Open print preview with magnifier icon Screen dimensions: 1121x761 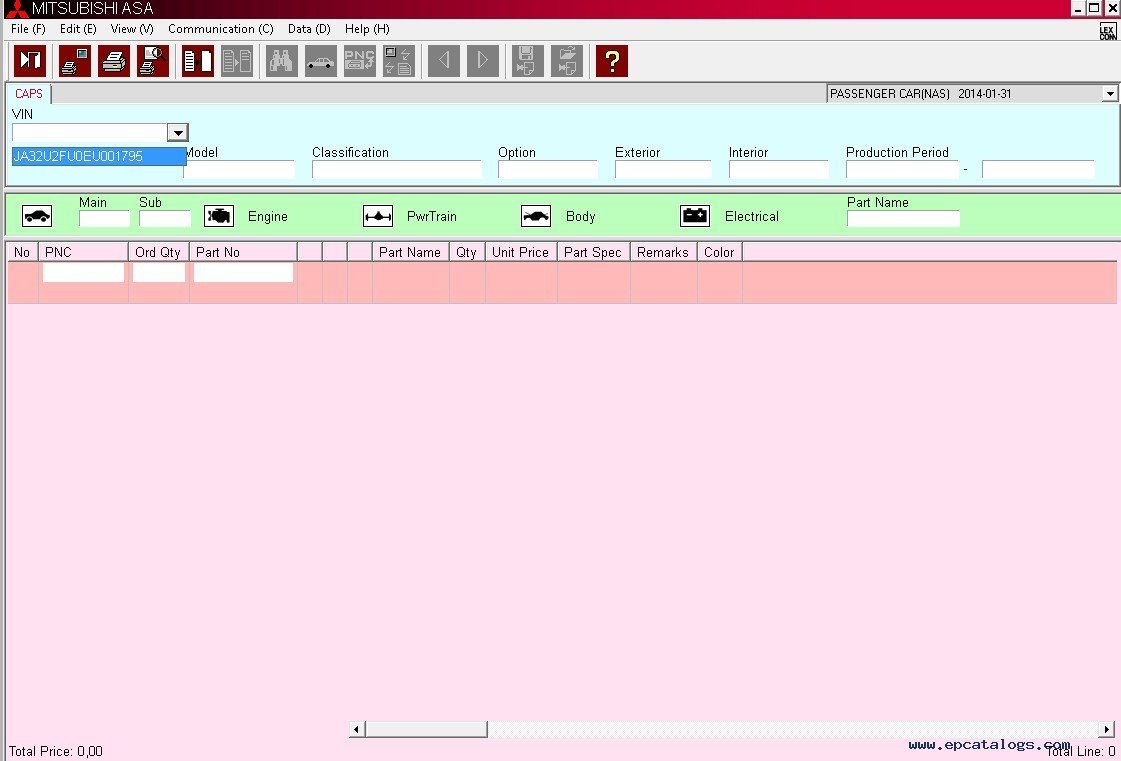152,61
